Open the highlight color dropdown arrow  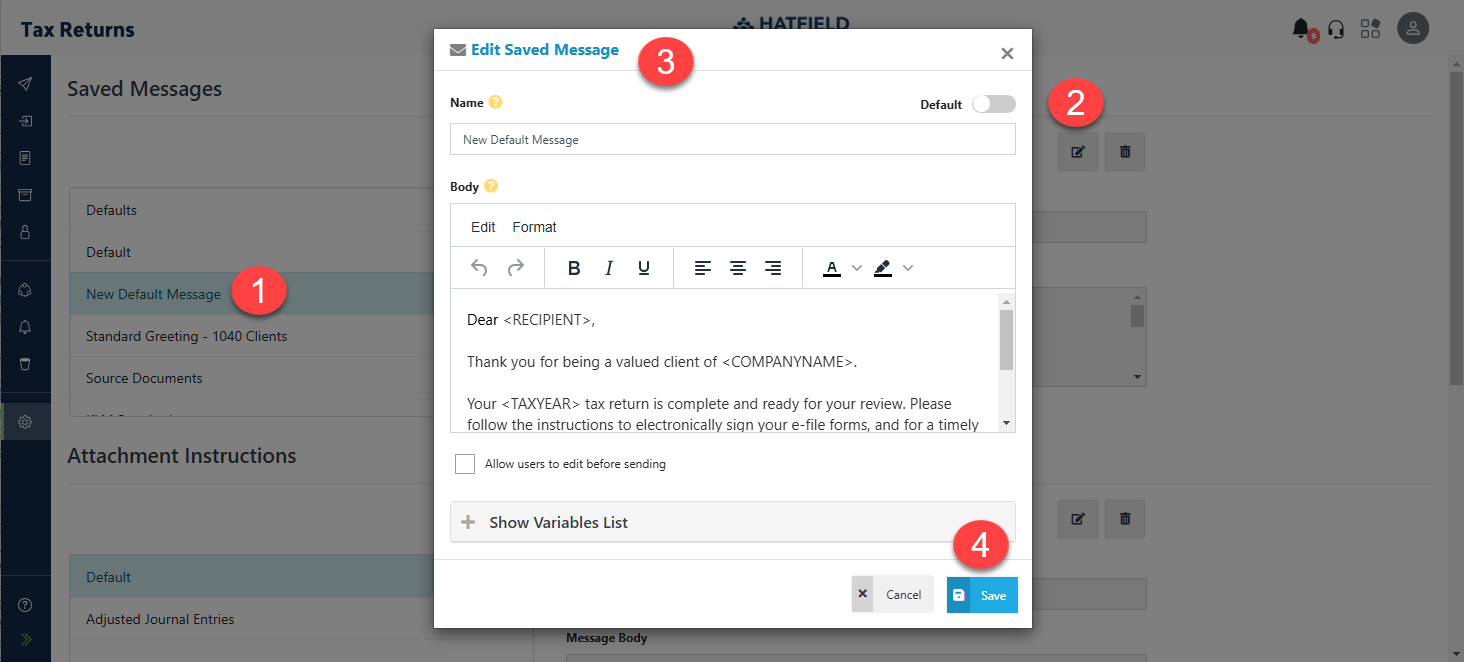(x=908, y=268)
